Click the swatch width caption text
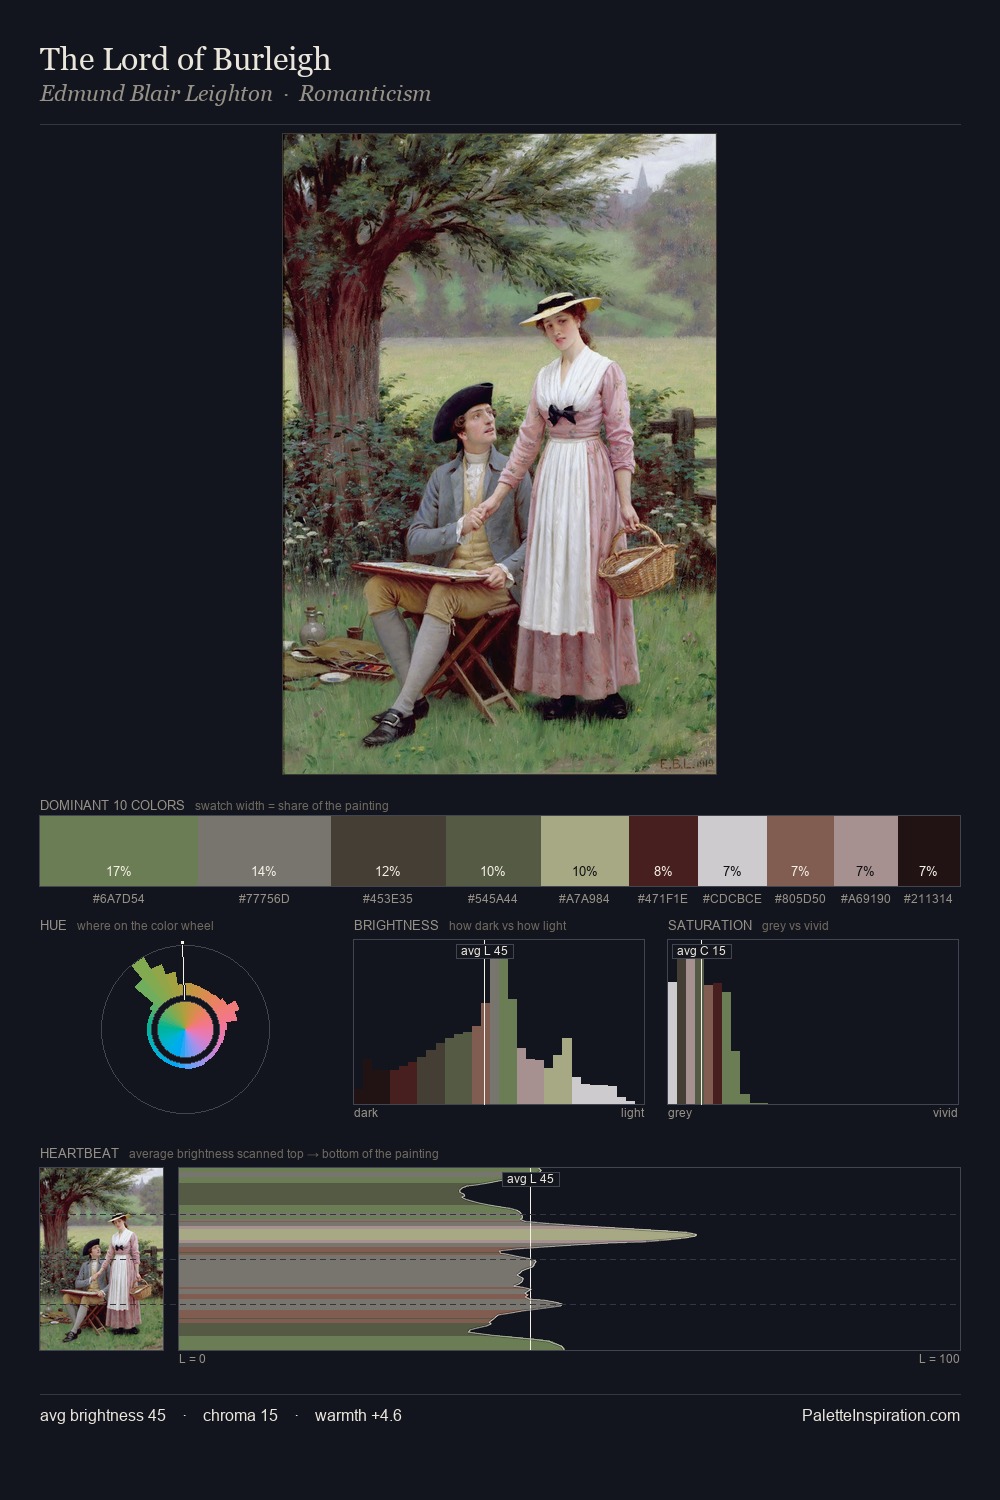The height and width of the screenshot is (1500, 1000). (291, 806)
